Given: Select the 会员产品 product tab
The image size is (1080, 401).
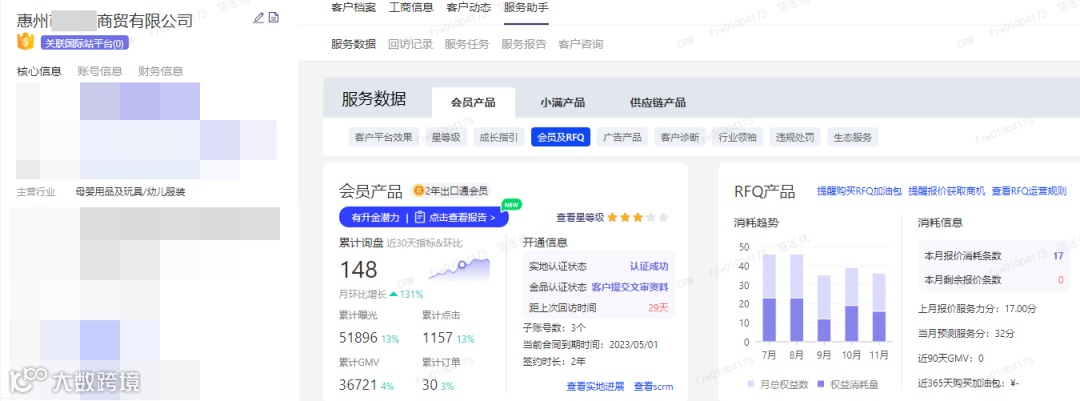Looking at the screenshot, I should pyautogui.click(x=473, y=103).
